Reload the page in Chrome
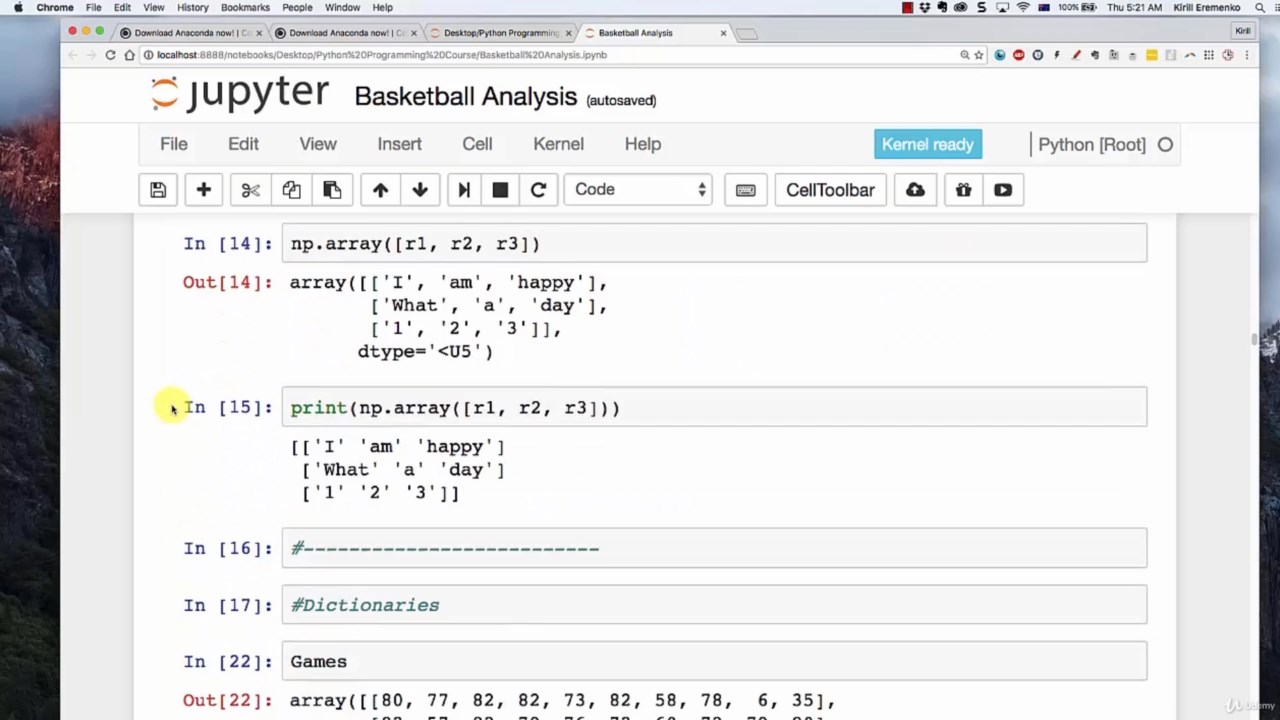The height and width of the screenshot is (720, 1280). tap(110, 55)
